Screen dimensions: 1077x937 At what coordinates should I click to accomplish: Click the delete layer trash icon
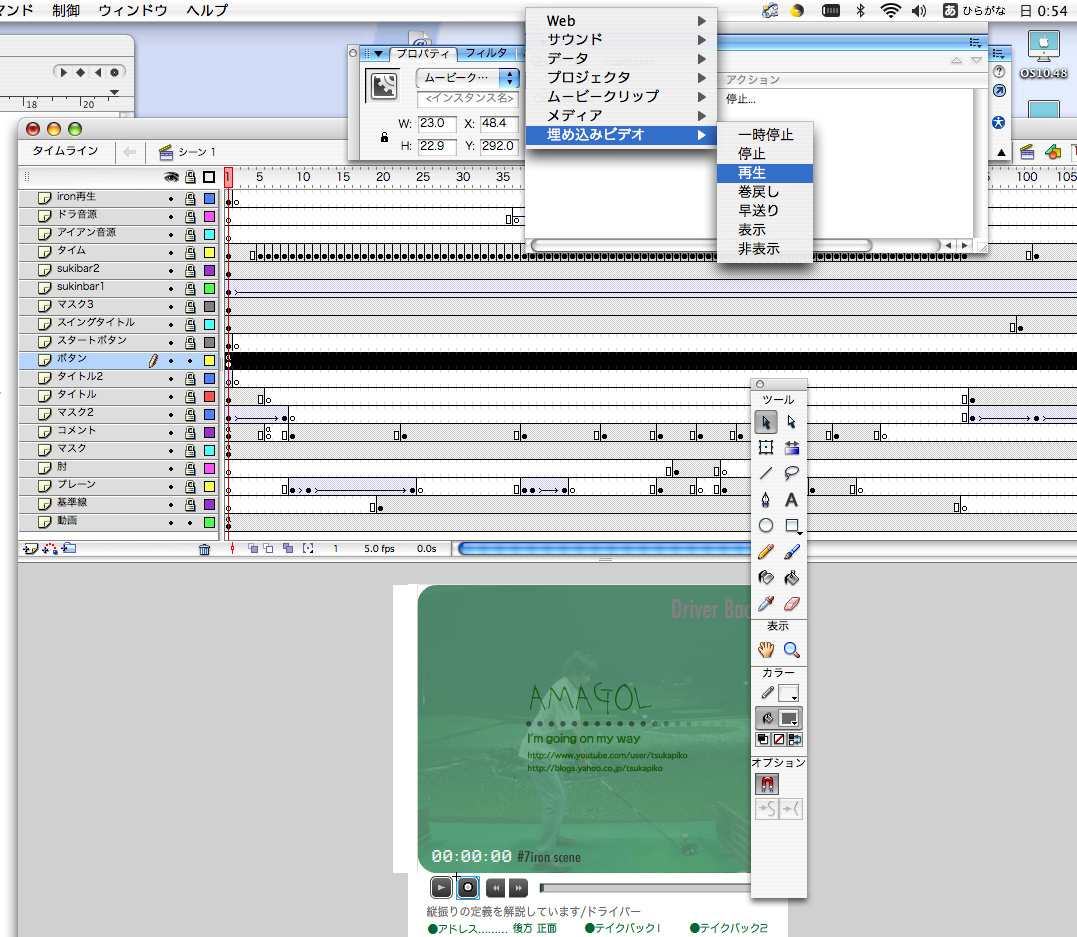coord(204,549)
